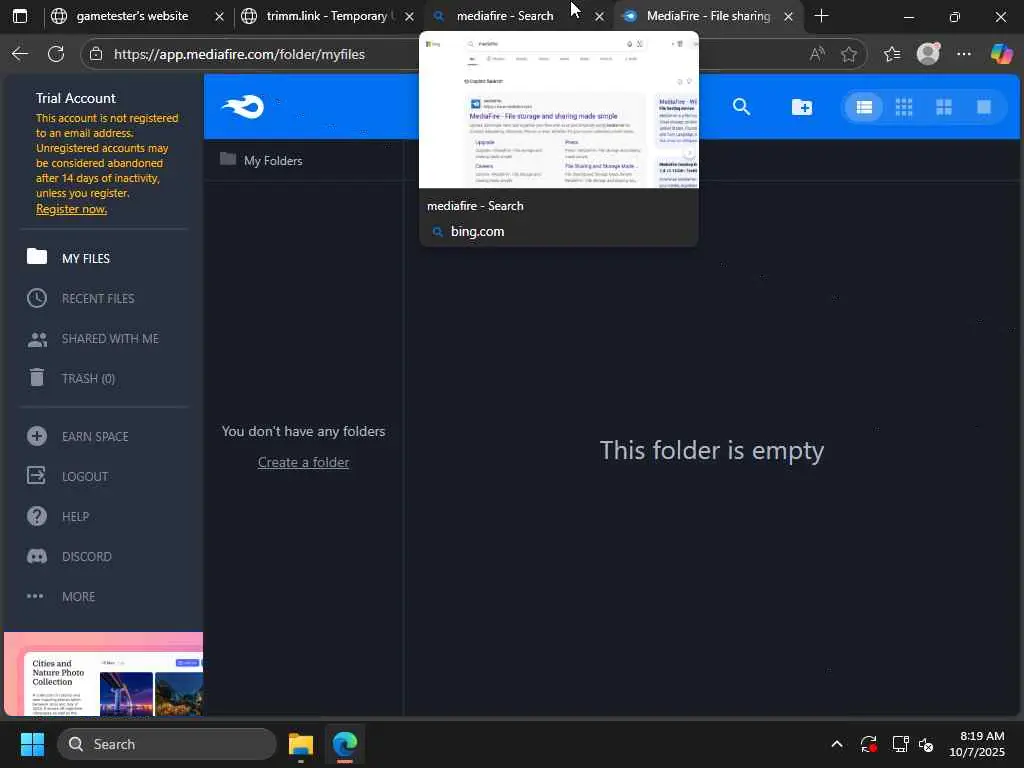1024x768 pixels.
Task: Click the photo collection ad thumbnail
Action: (x=103, y=674)
